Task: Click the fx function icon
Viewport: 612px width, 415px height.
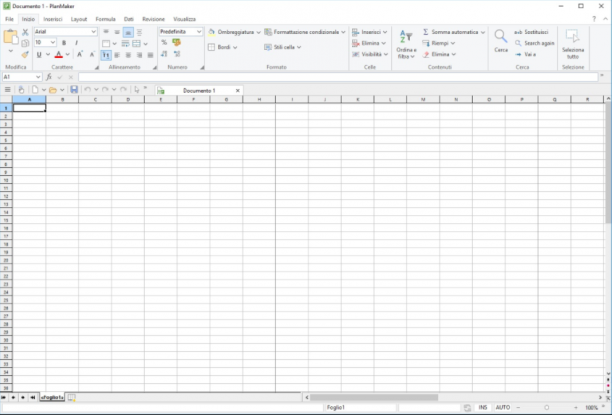Action: tap(49, 77)
